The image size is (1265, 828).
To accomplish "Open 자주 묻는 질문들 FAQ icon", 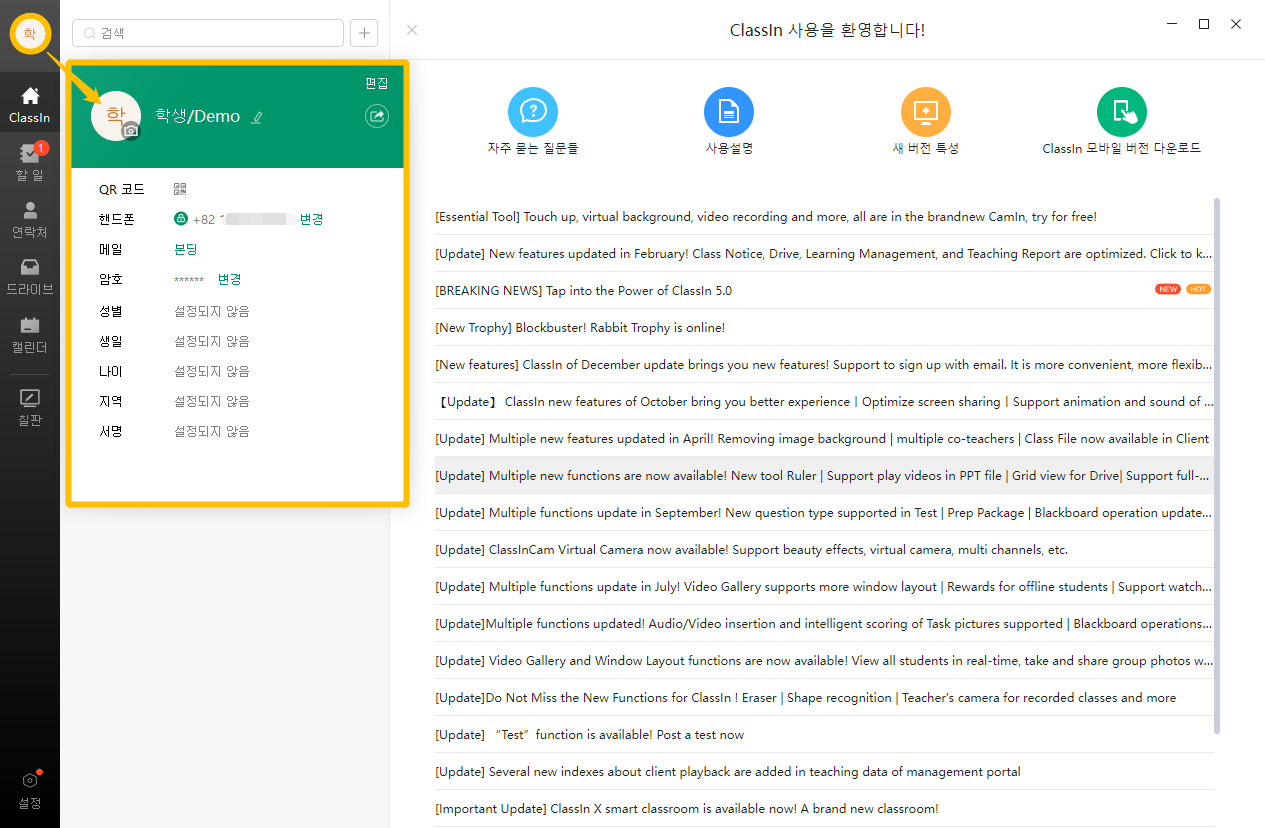I will [x=533, y=112].
